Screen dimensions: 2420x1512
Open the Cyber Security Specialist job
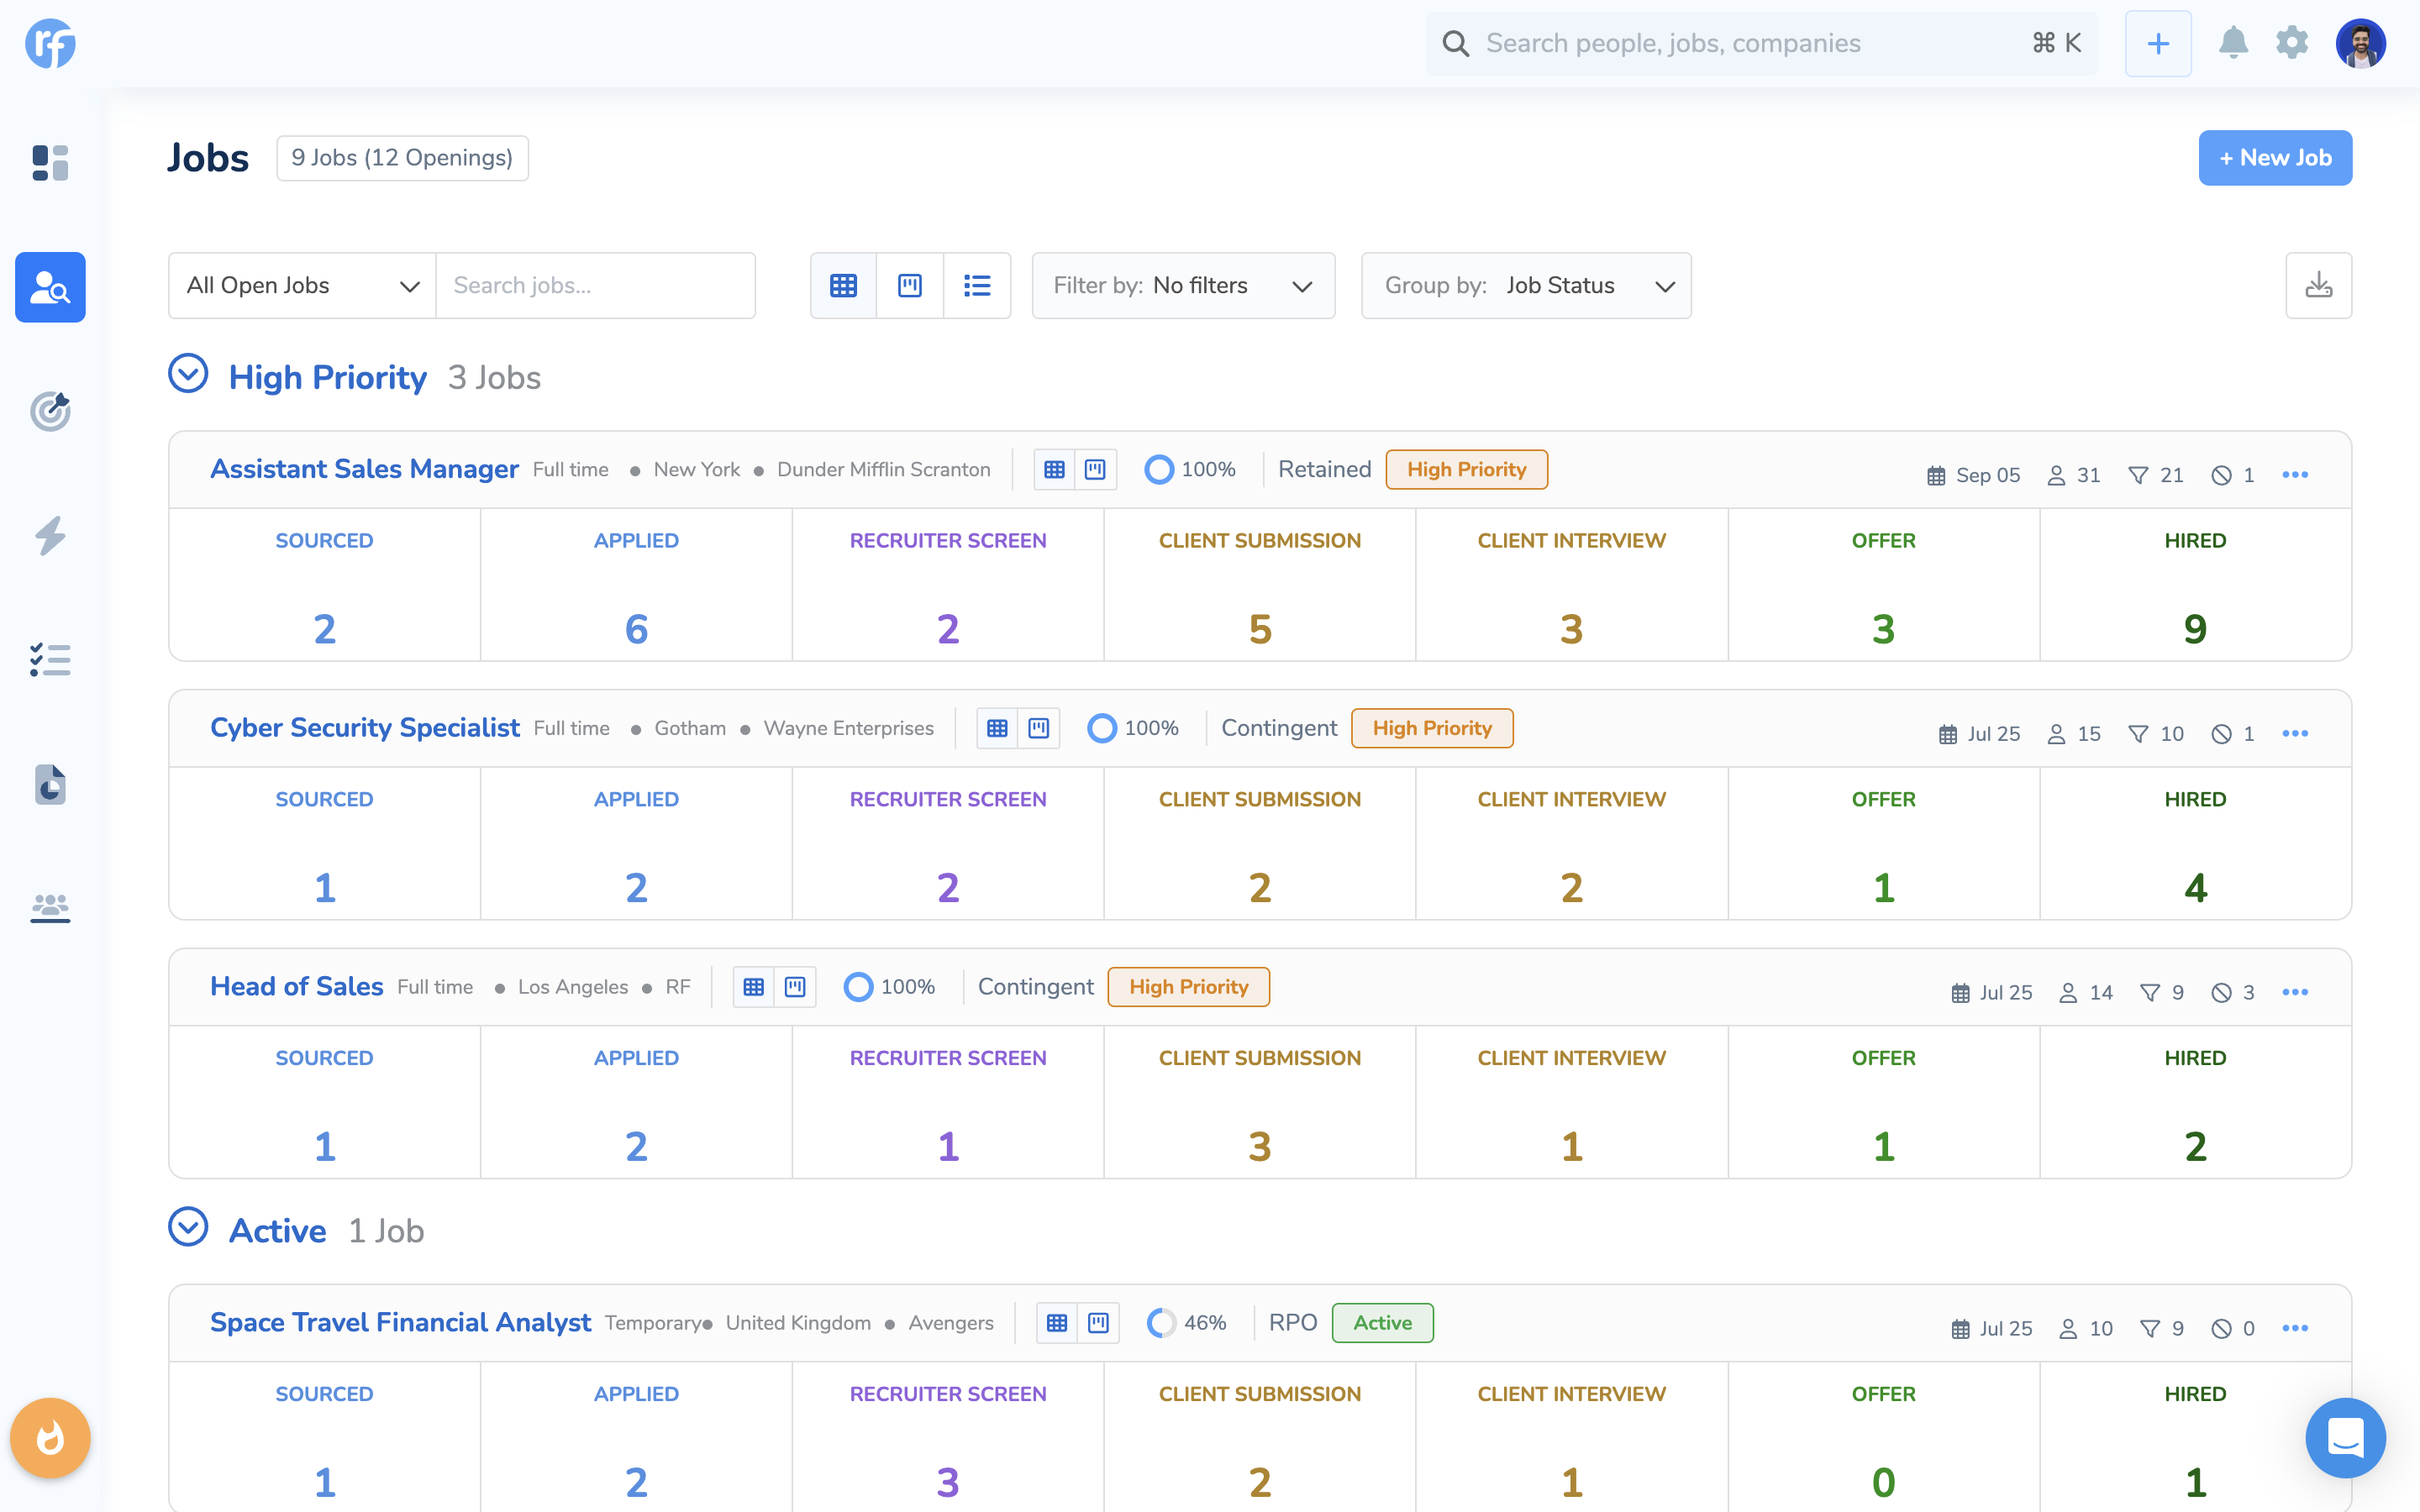tap(365, 728)
